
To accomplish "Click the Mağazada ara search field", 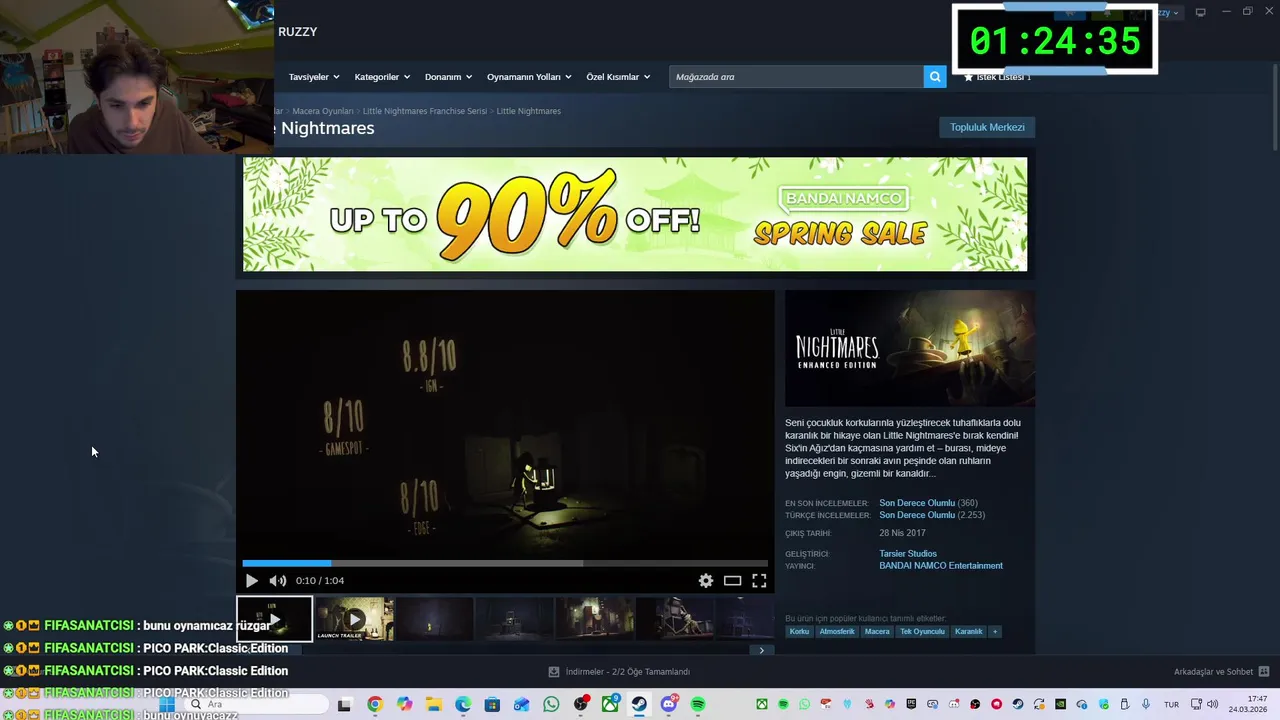I will [x=796, y=77].
